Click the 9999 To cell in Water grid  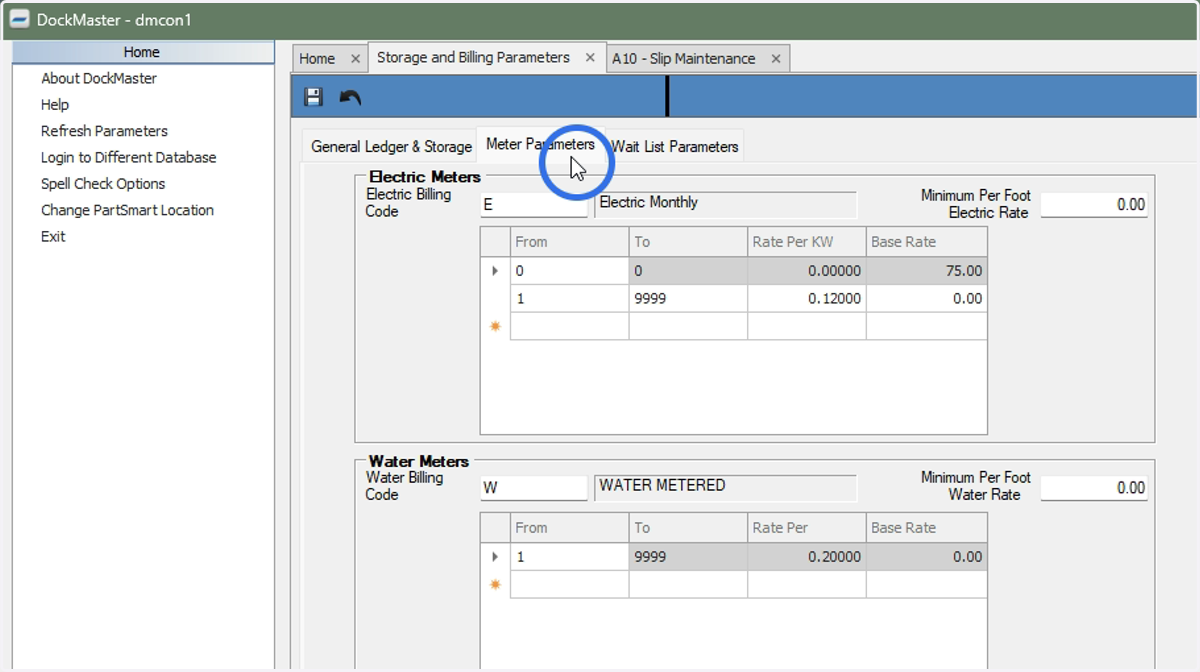click(x=688, y=557)
